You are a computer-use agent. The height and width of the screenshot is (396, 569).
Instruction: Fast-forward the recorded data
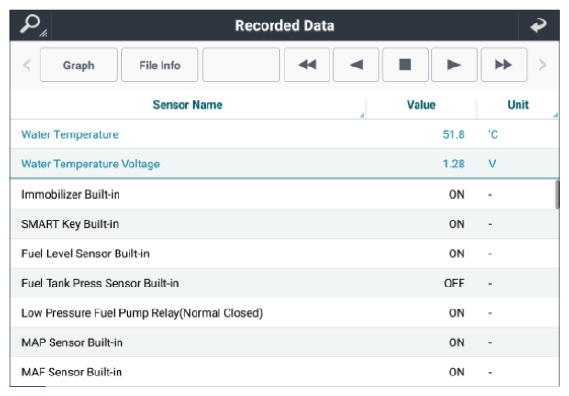point(504,65)
